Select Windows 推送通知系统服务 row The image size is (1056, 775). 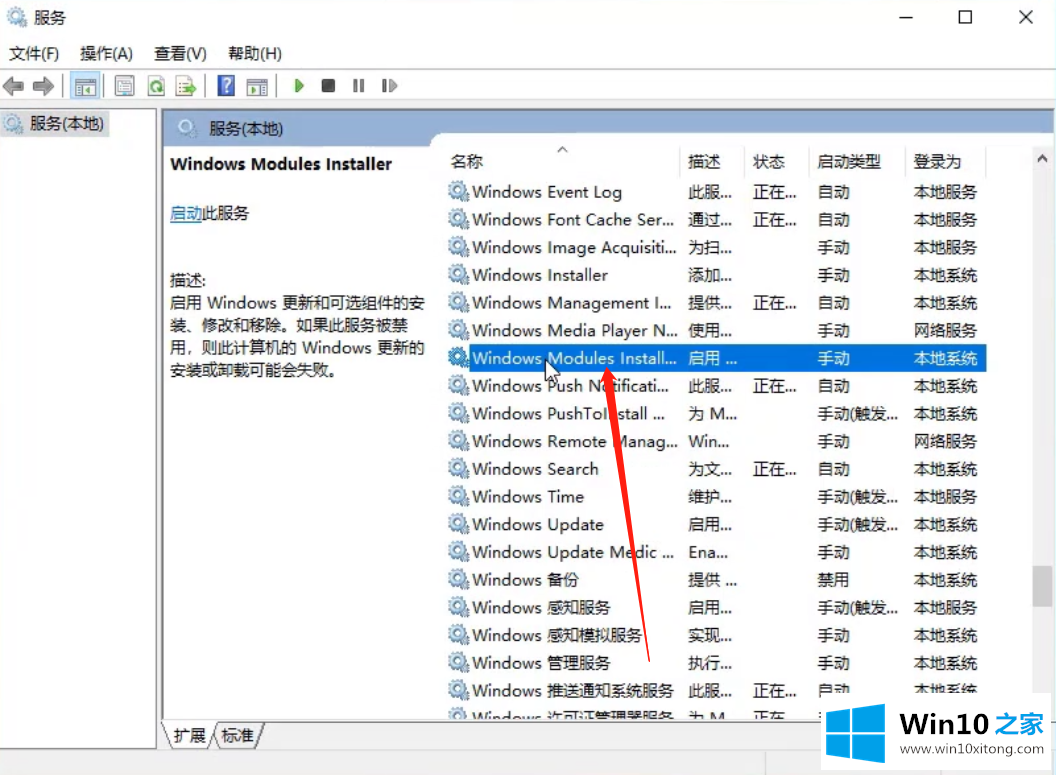point(717,691)
